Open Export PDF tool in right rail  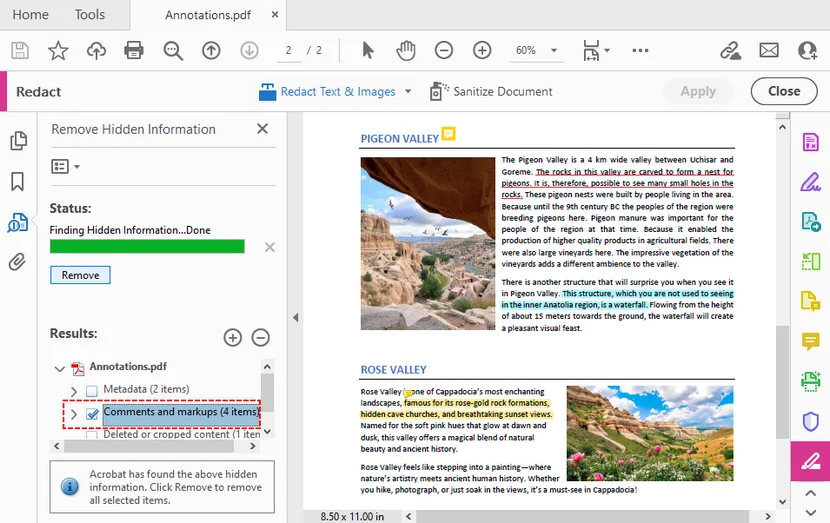[x=810, y=221]
